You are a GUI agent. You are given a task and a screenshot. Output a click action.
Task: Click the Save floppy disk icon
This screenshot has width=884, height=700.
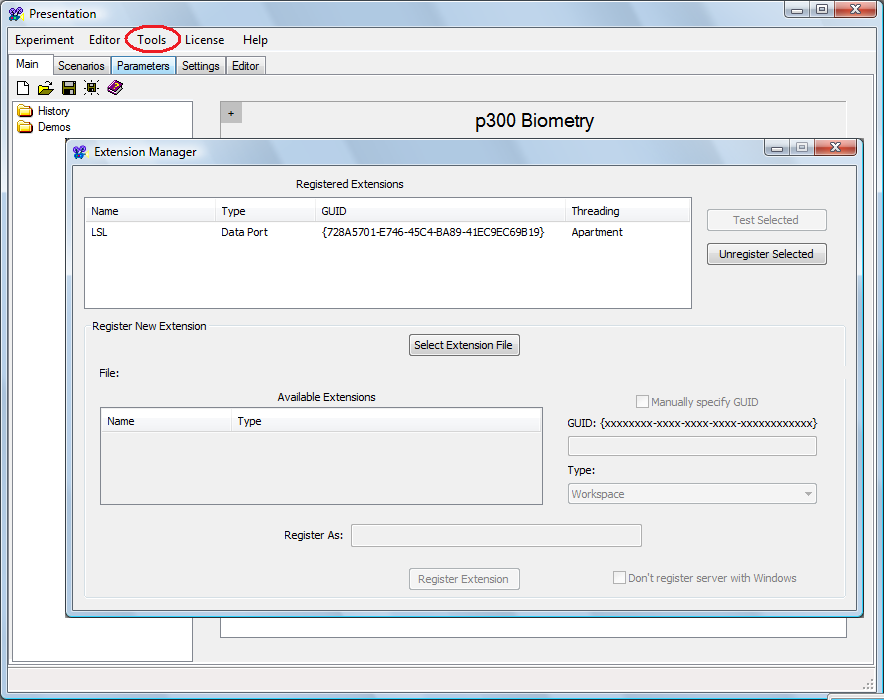pyautogui.click(x=69, y=88)
